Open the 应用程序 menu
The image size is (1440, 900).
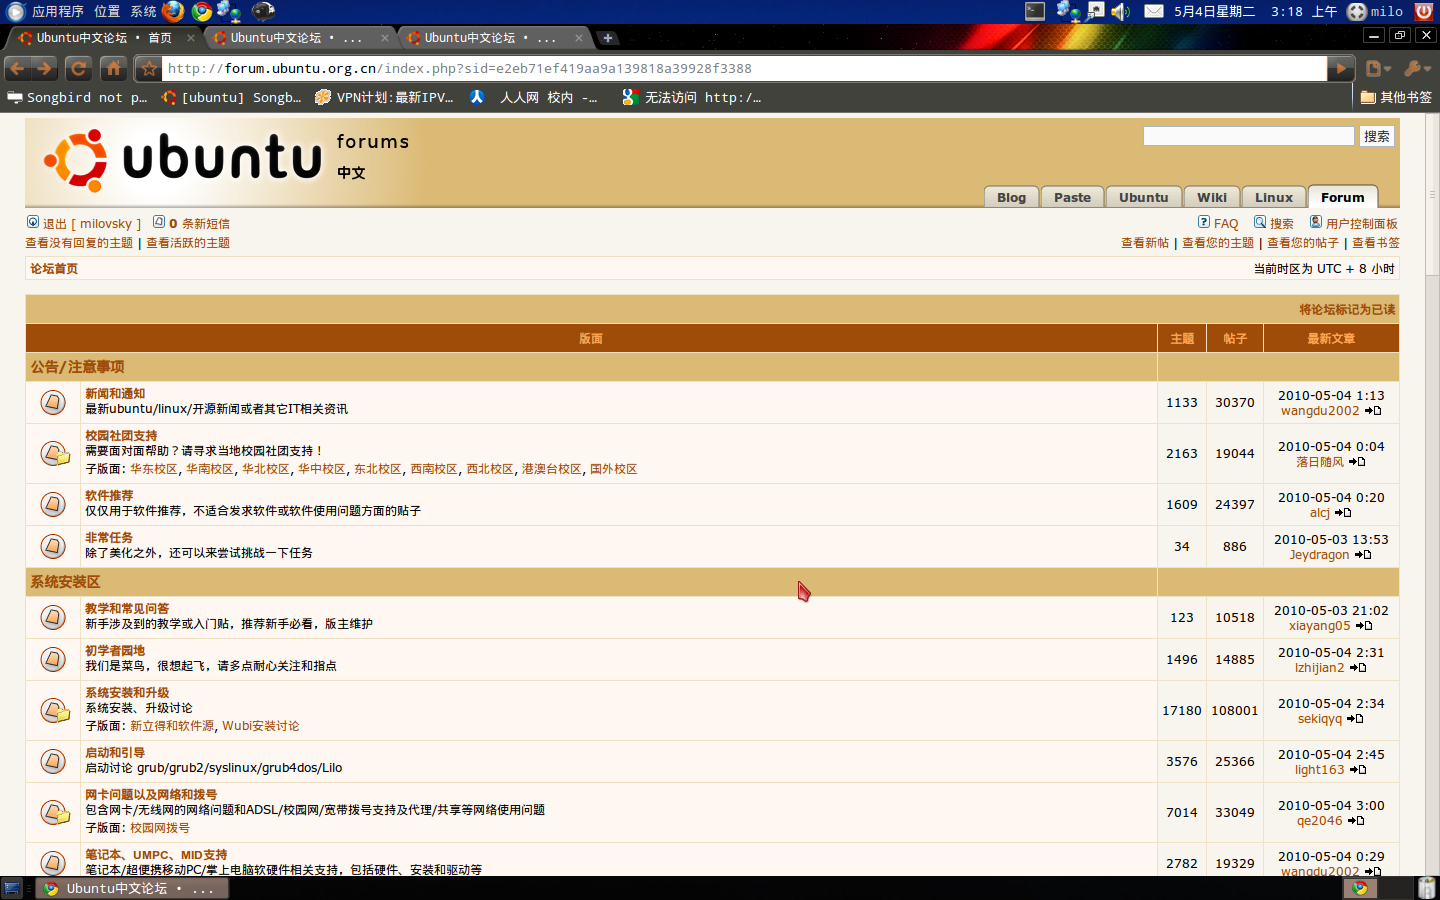pyautogui.click(x=57, y=11)
